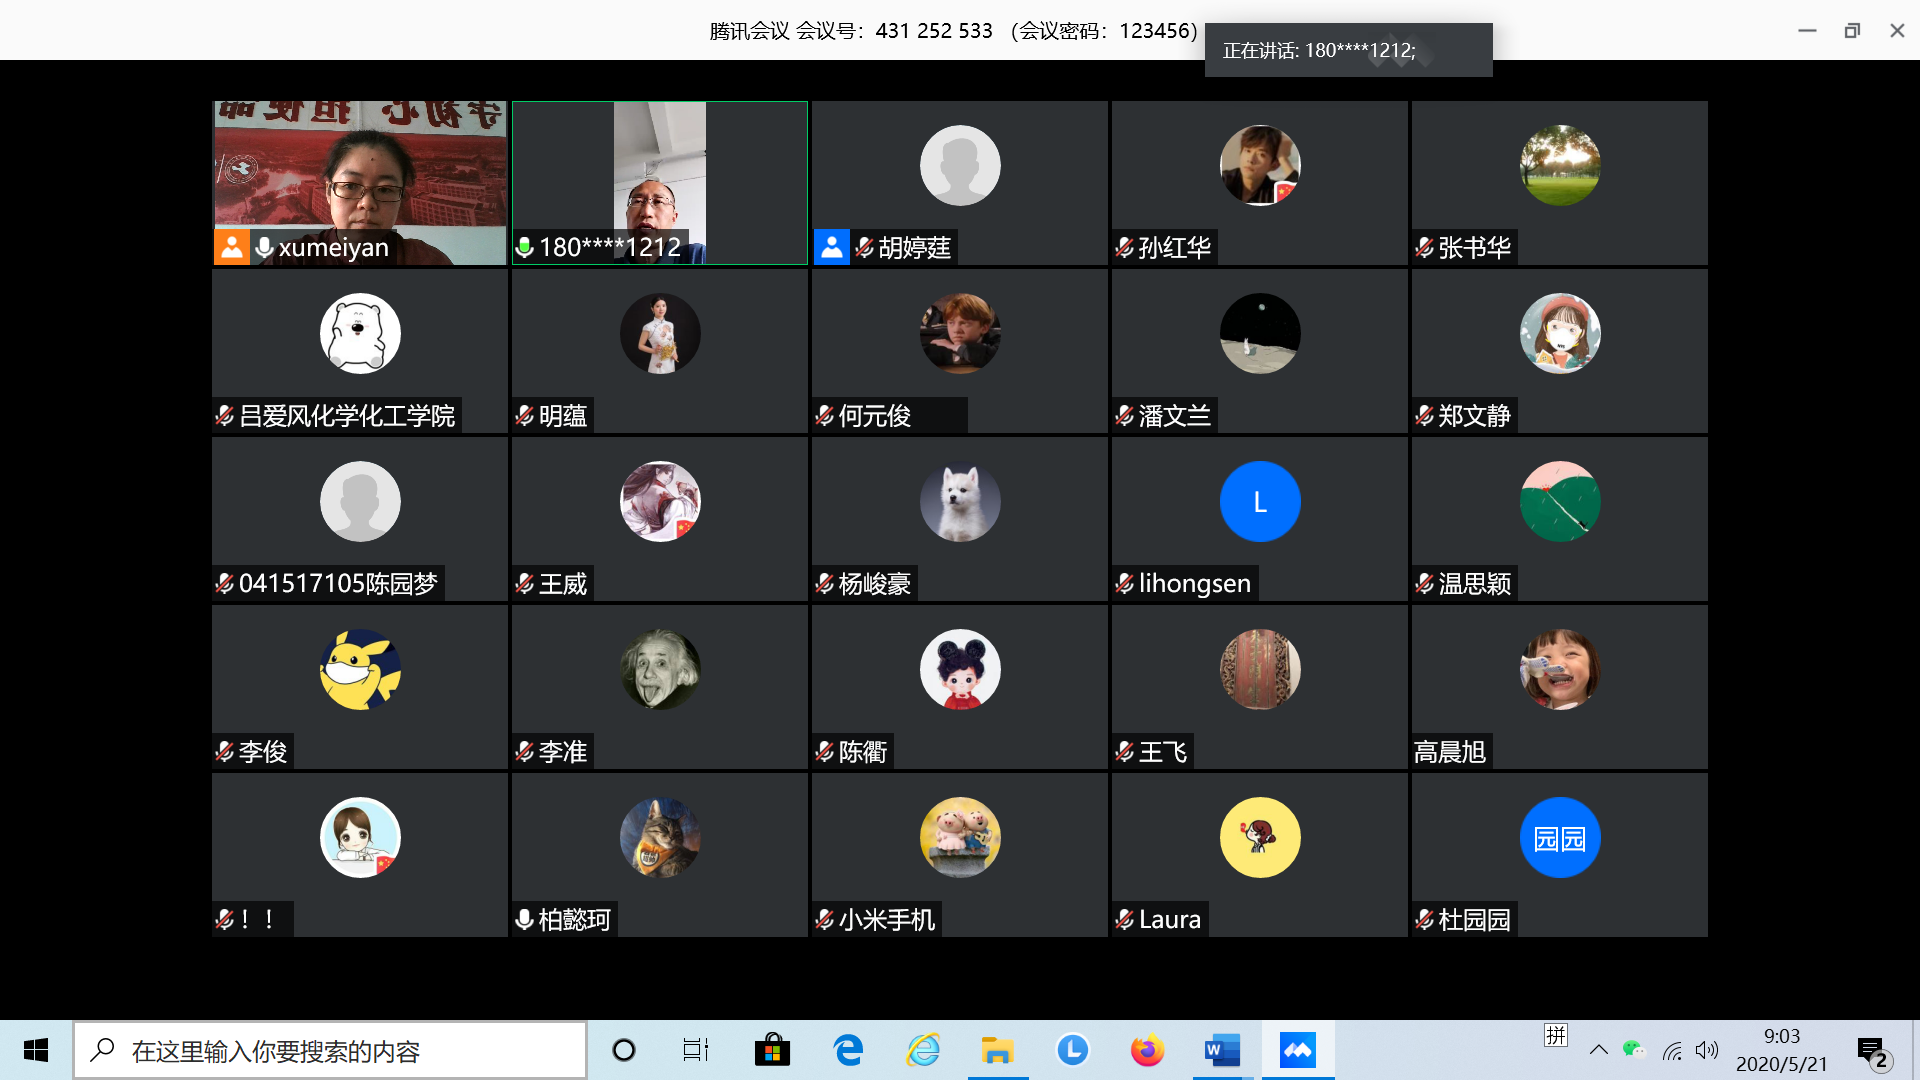The image size is (1920, 1080).
Task: Launch Firefox from the taskbar
Action: 1147,1050
